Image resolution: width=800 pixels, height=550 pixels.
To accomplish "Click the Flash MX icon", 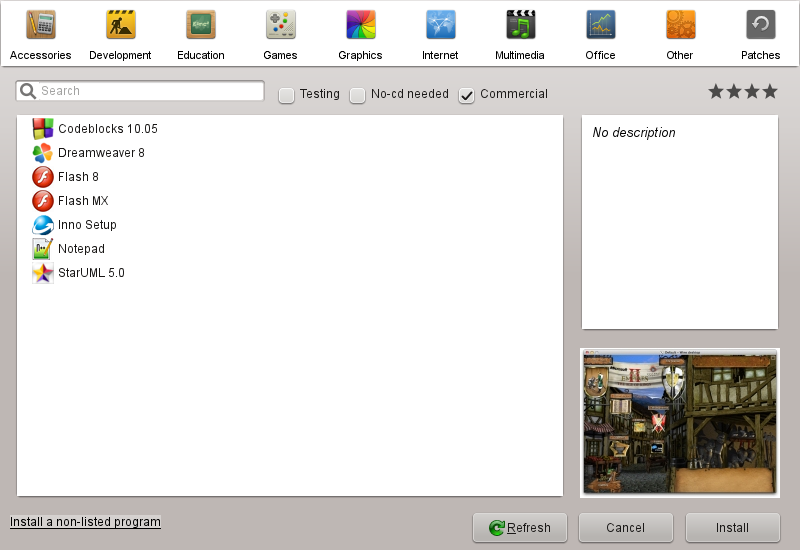I will [x=43, y=201].
